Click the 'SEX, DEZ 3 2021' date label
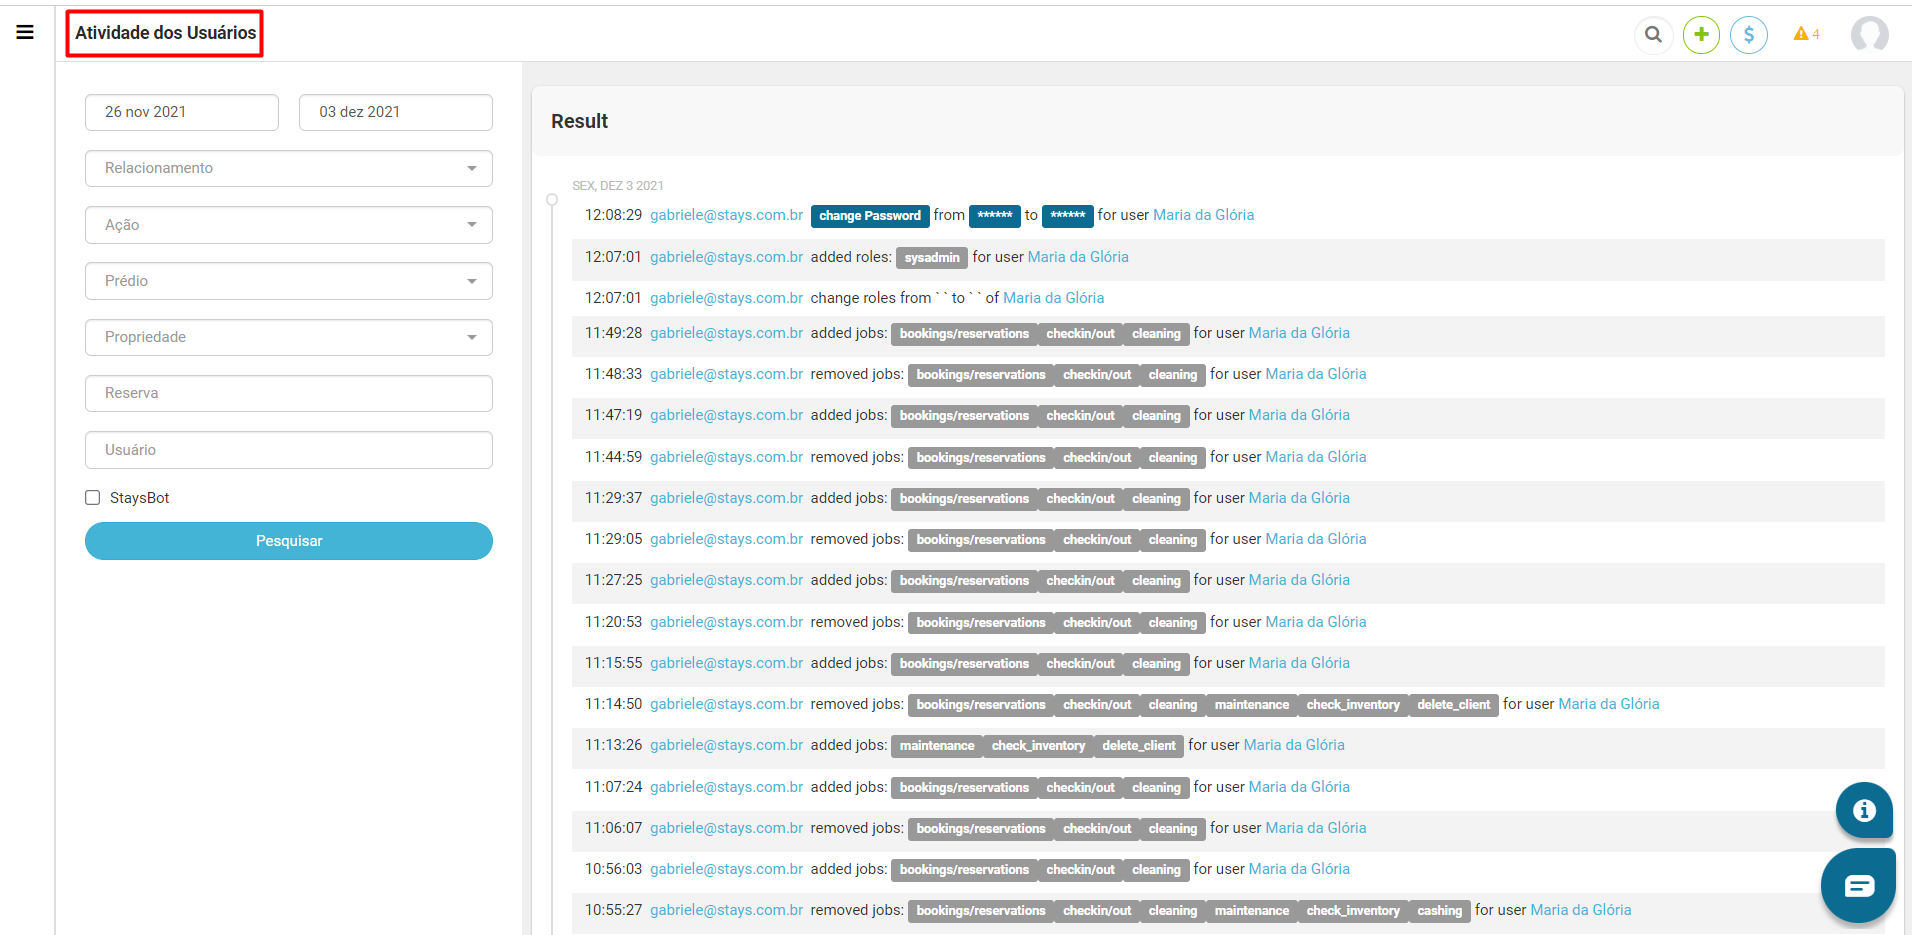This screenshot has width=1912, height=935. (x=618, y=186)
